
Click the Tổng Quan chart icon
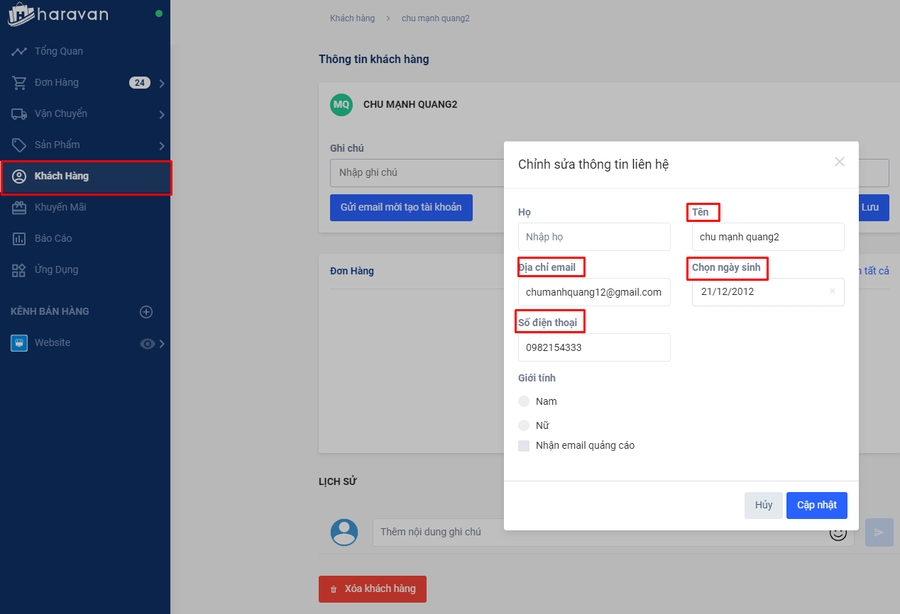[19, 51]
